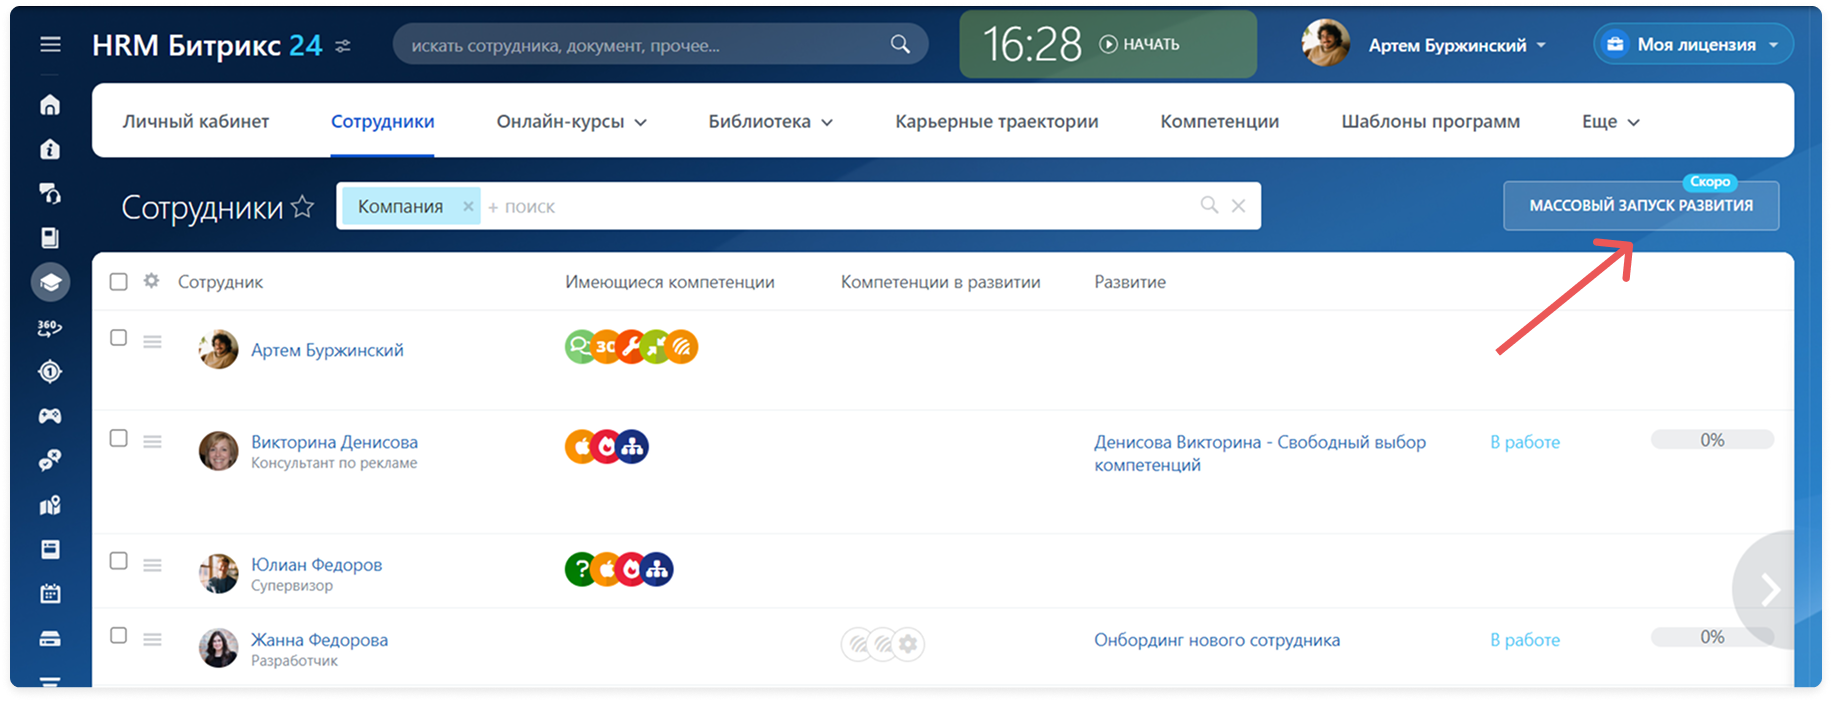Click the 16:28 clock display
Viewport: 1833px width, 702px height.
tap(1031, 44)
